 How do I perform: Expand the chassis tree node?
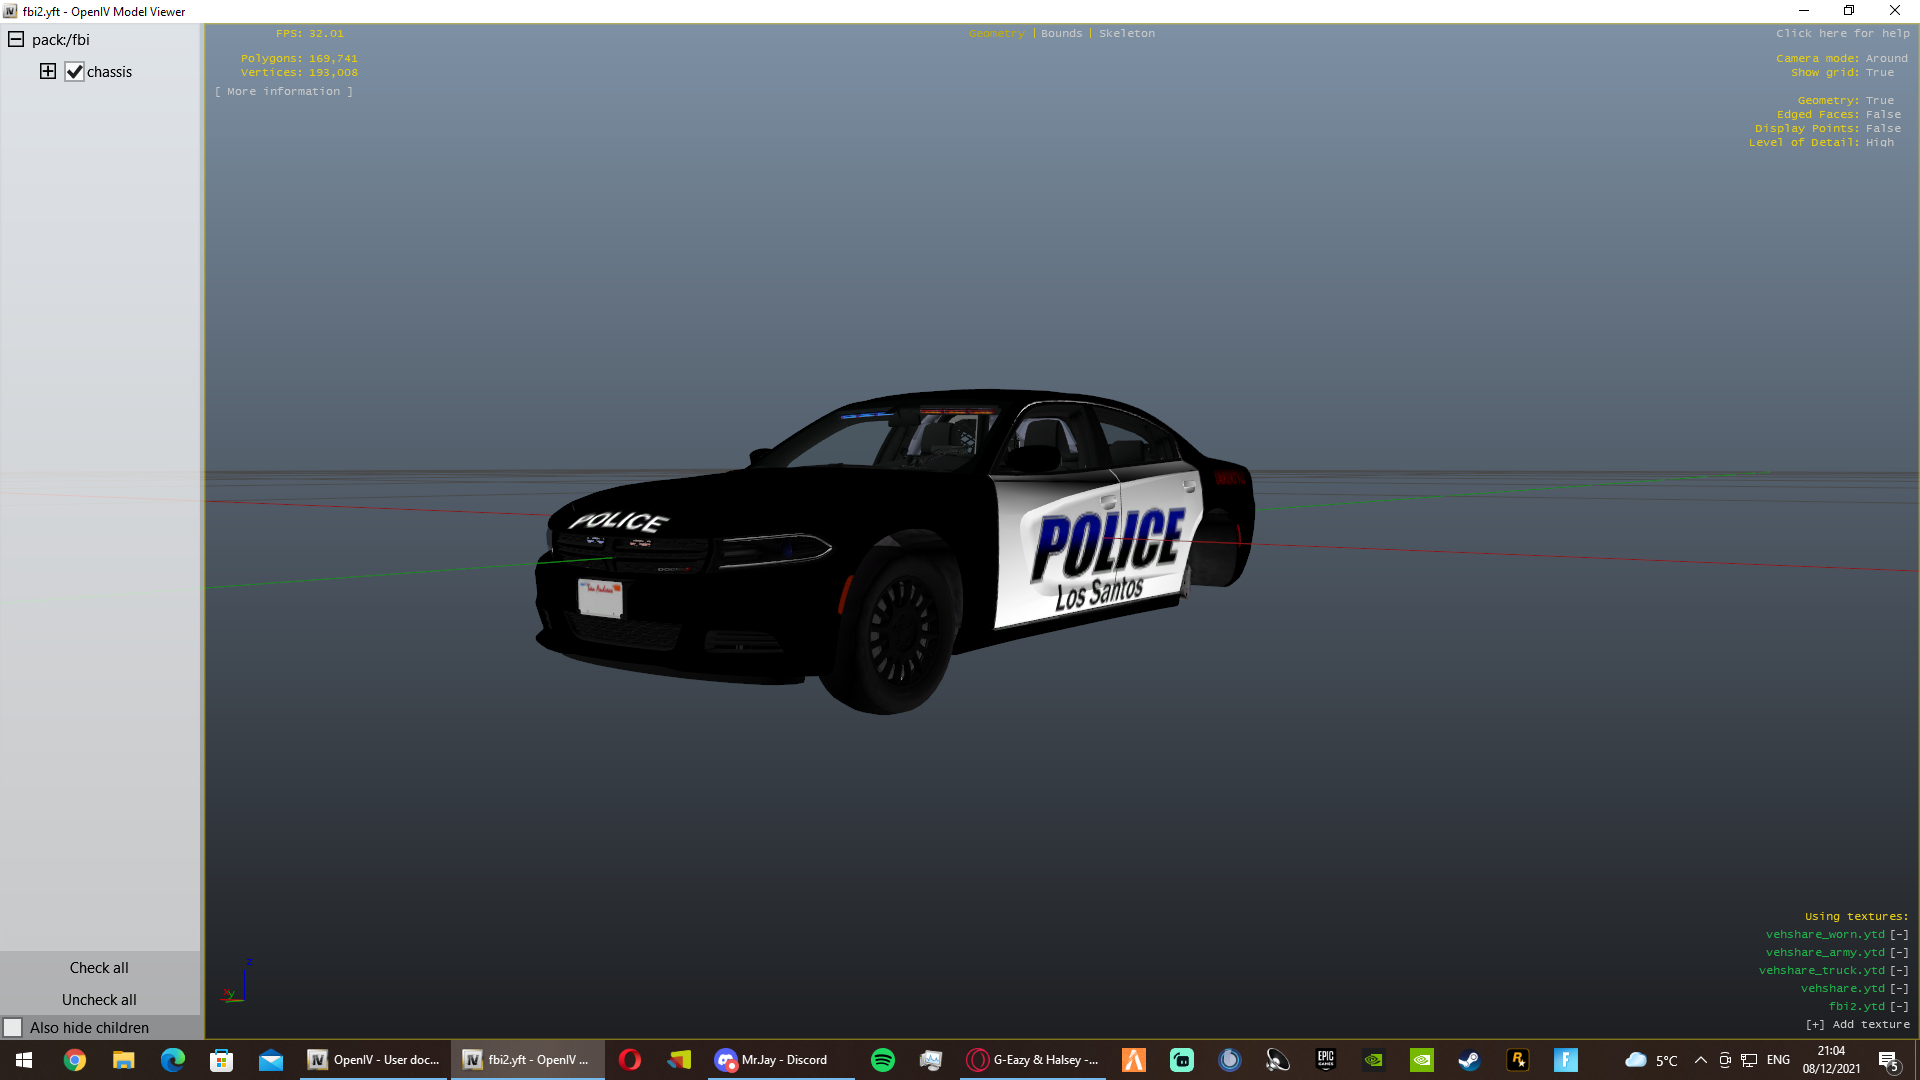point(48,72)
